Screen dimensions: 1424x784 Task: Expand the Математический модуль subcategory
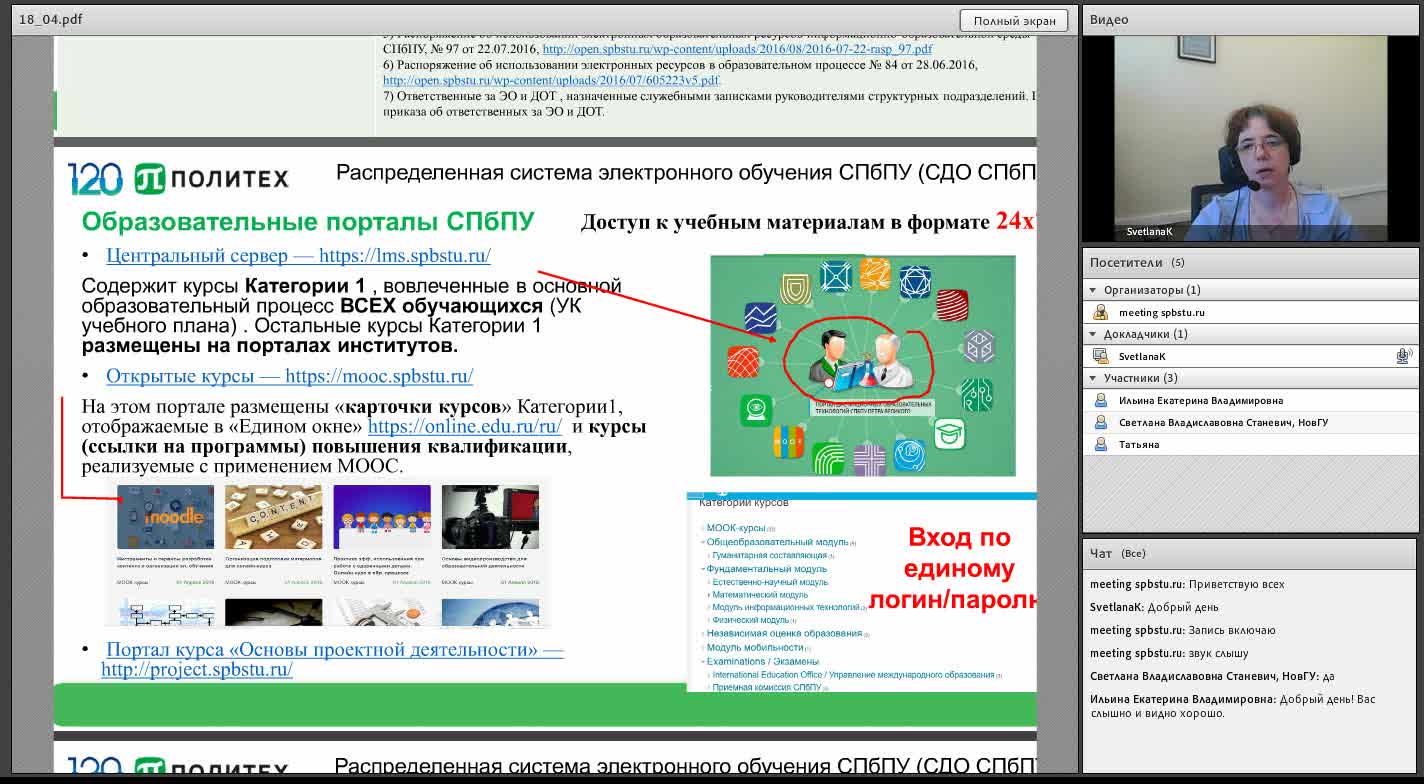coord(709,595)
